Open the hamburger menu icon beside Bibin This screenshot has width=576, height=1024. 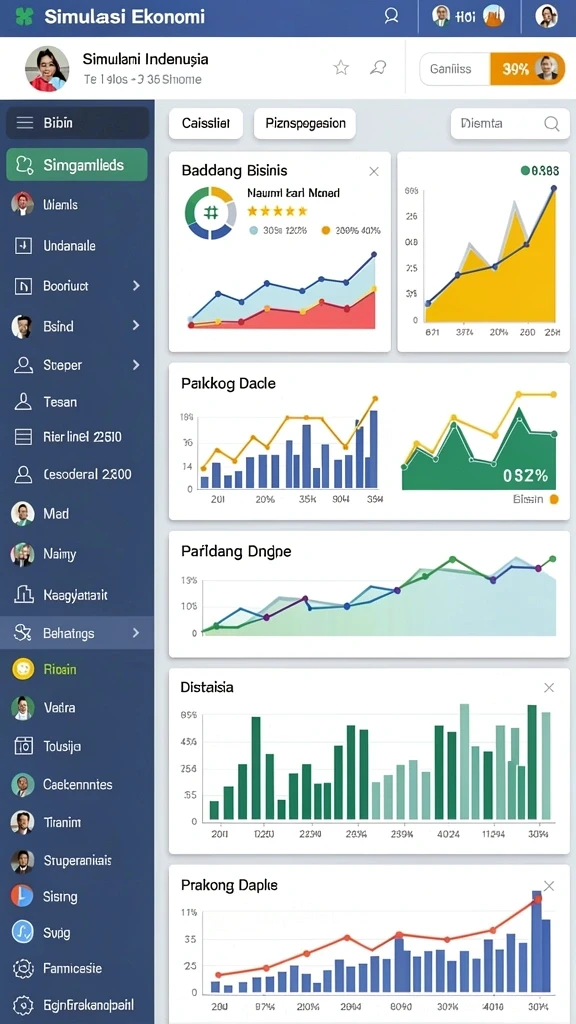25,123
